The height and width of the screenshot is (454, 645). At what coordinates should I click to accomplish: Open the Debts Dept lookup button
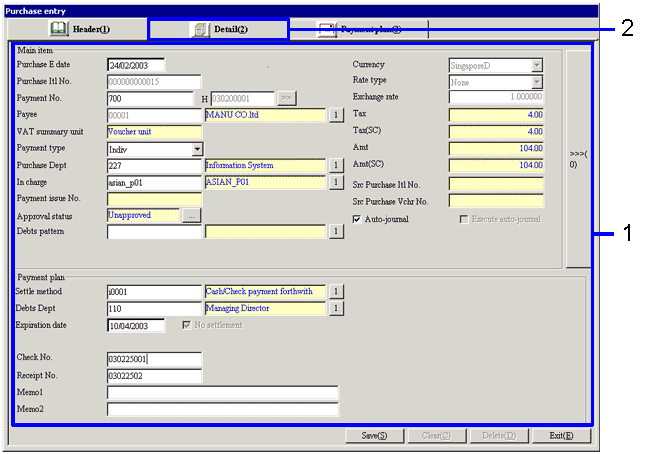click(x=336, y=309)
